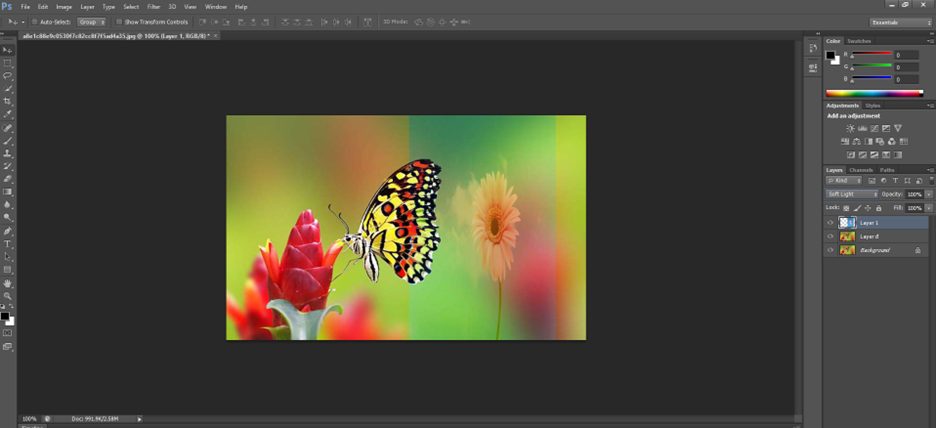This screenshot has width=936, height=428.
Task: Switch to the Swatches tab
Action: pyautogui.click(x=859, y=41)
